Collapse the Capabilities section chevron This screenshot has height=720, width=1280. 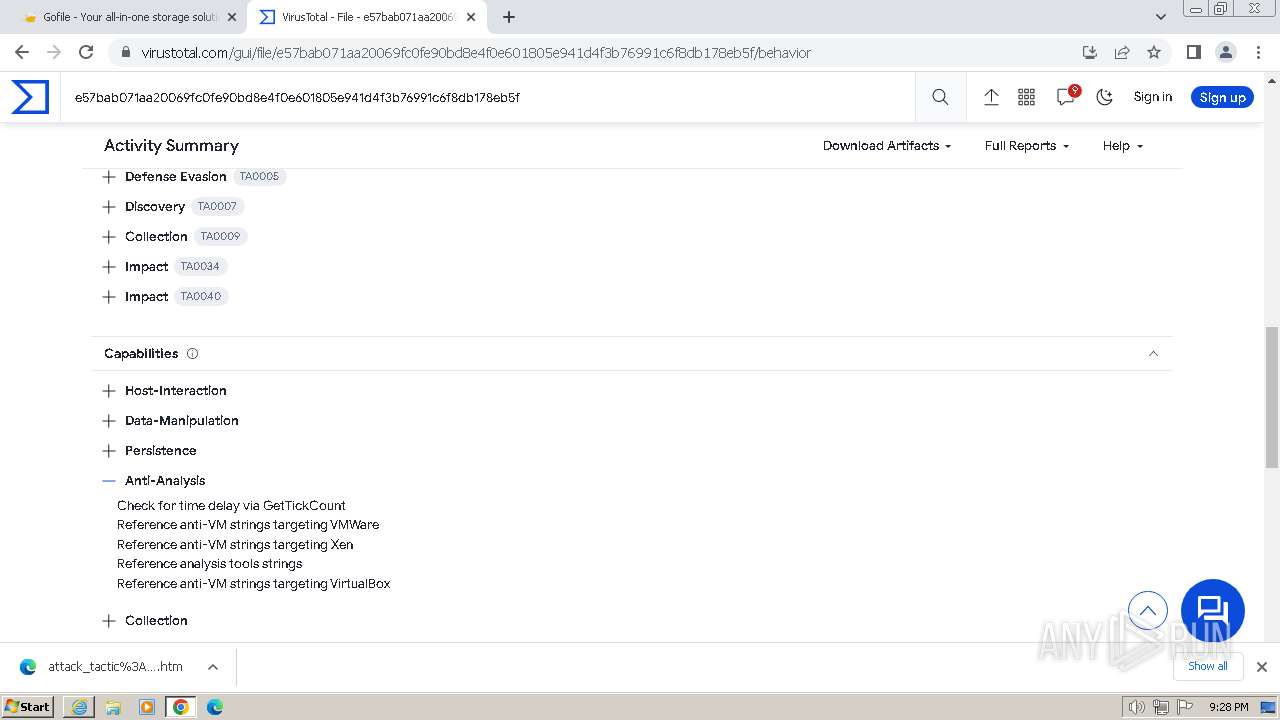coord(1153,354)
